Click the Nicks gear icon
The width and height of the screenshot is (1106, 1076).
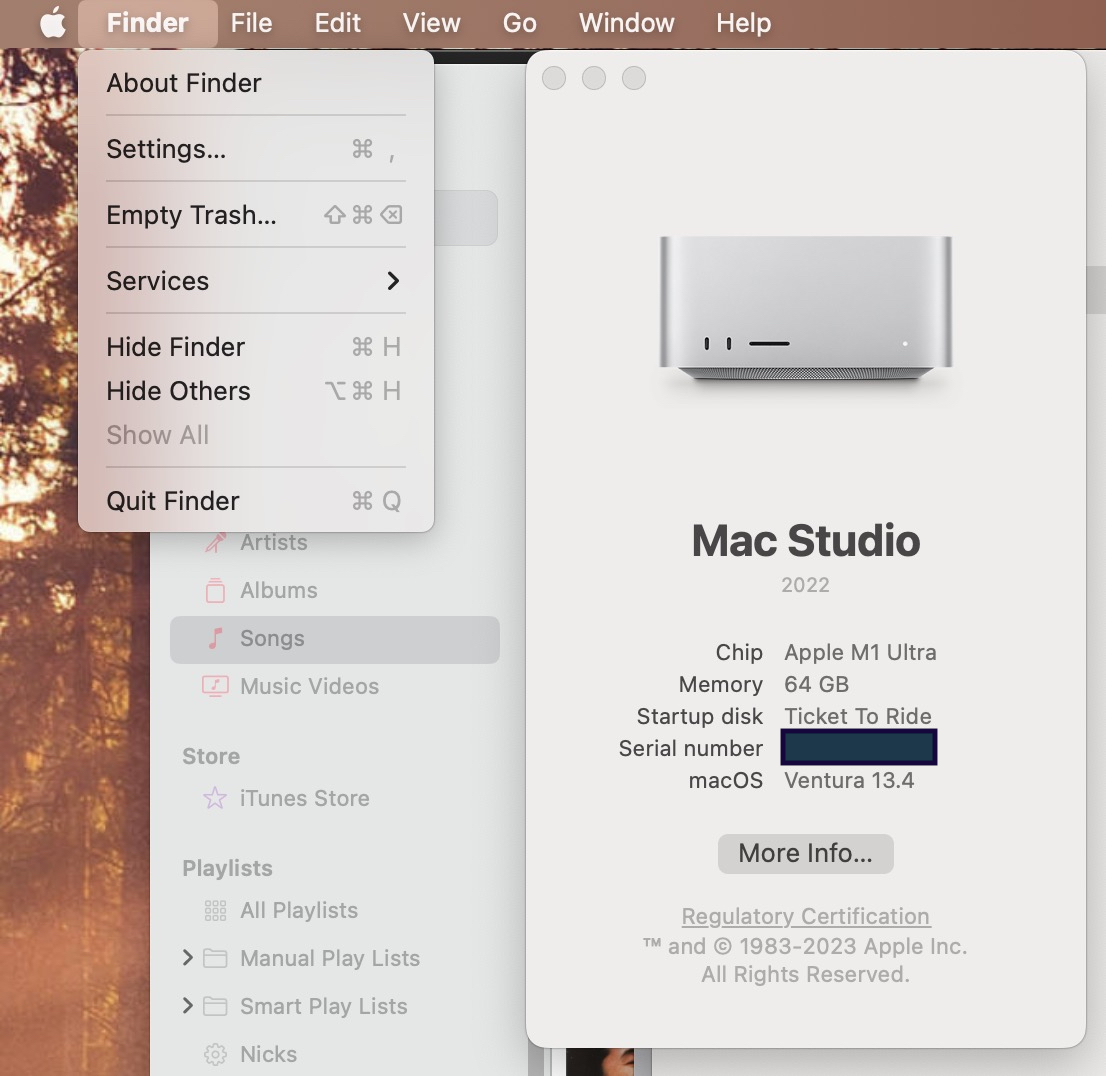(x=215, y=1055)
